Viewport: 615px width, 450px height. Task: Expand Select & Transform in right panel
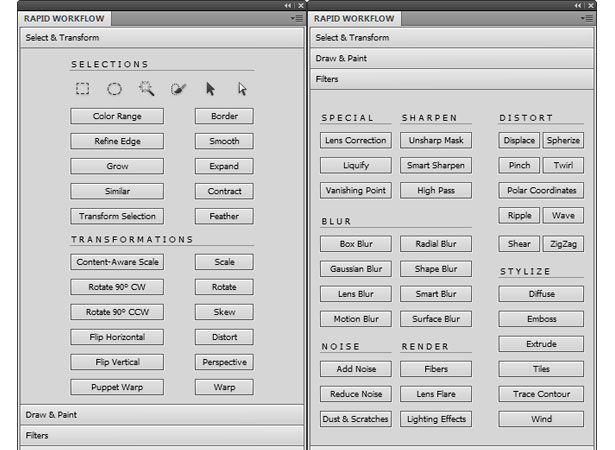coord(452,38)
